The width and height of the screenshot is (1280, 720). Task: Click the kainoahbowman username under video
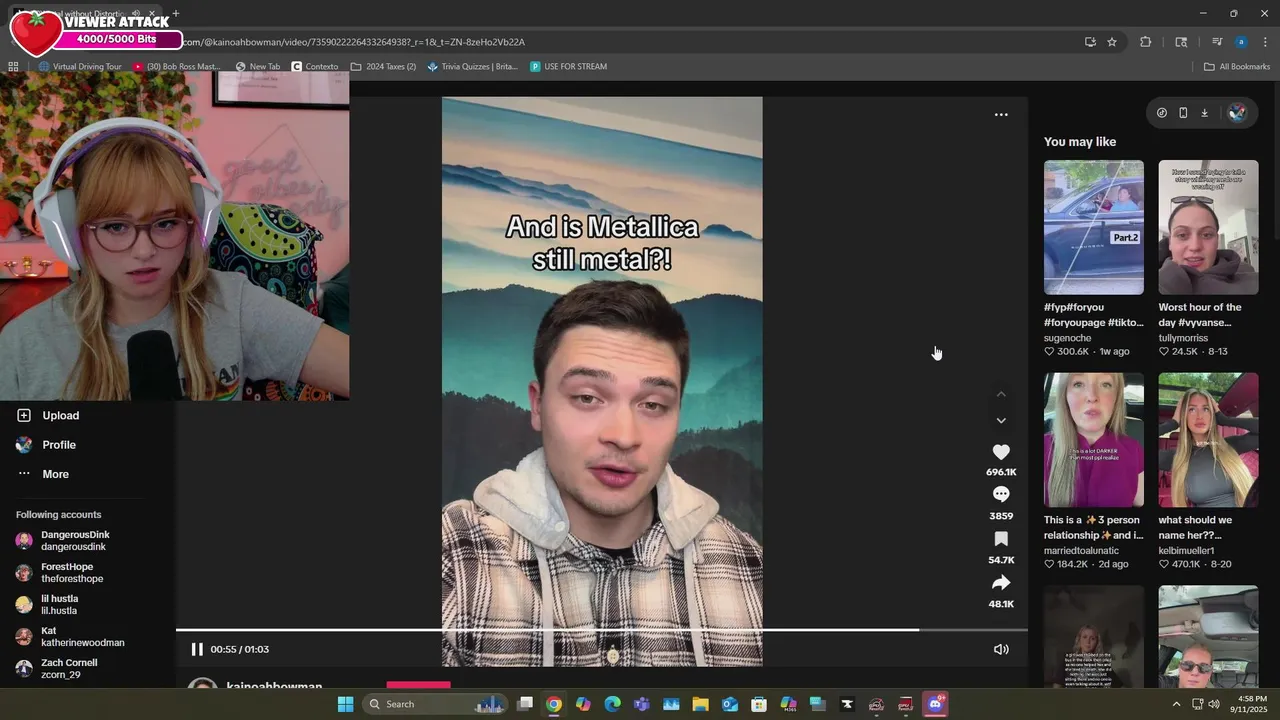tap(274, 686)
